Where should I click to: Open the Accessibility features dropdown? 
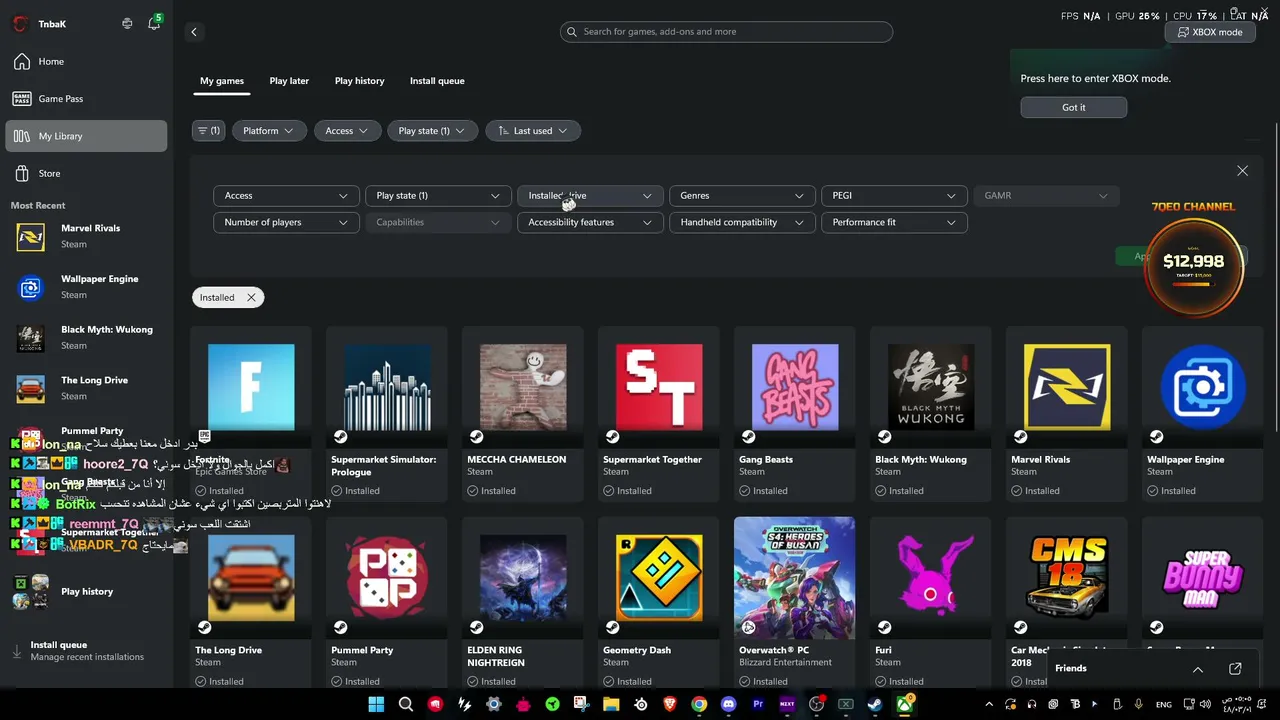coord(590,223)
